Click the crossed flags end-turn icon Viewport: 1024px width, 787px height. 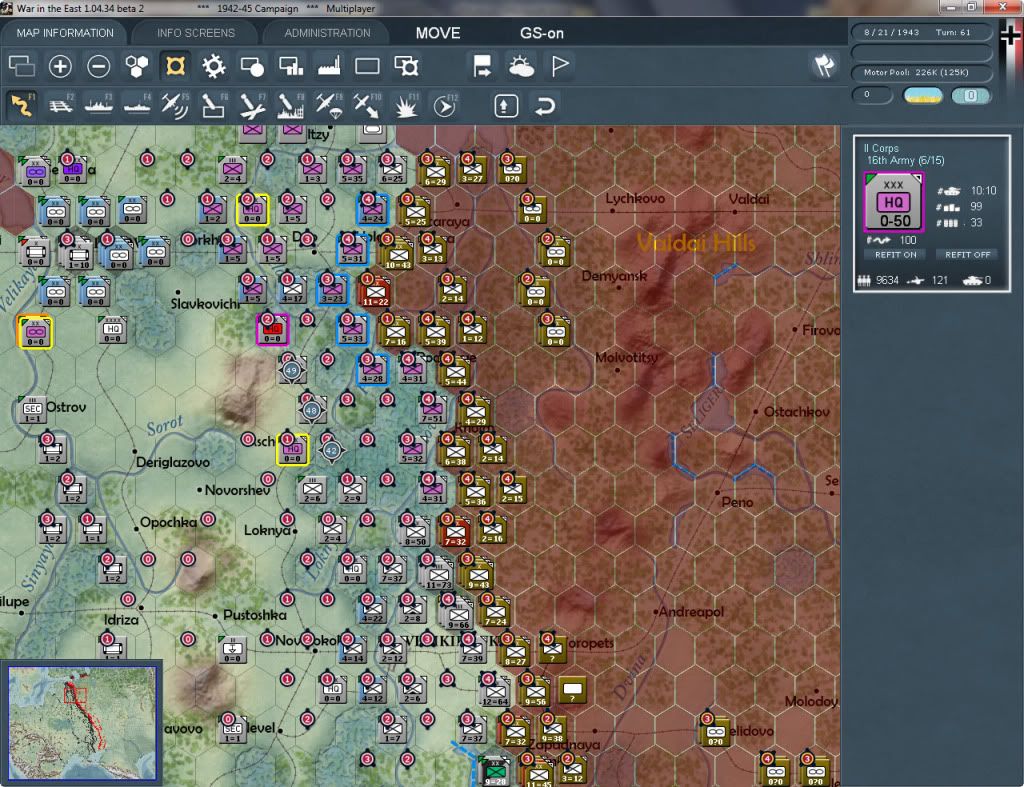coord(824,65)
